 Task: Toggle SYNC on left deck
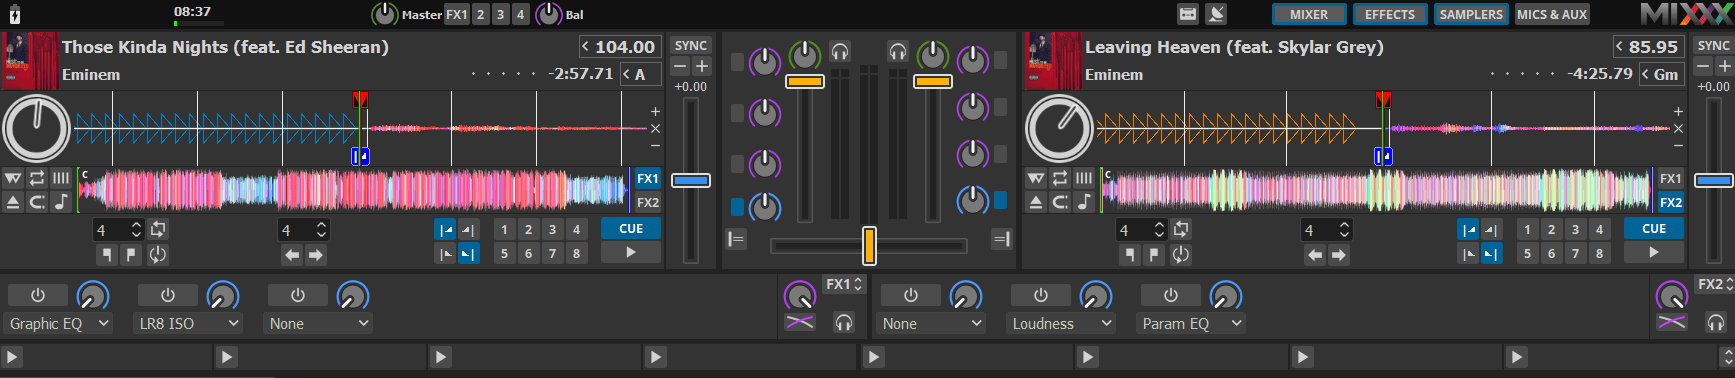click(691, 46)
